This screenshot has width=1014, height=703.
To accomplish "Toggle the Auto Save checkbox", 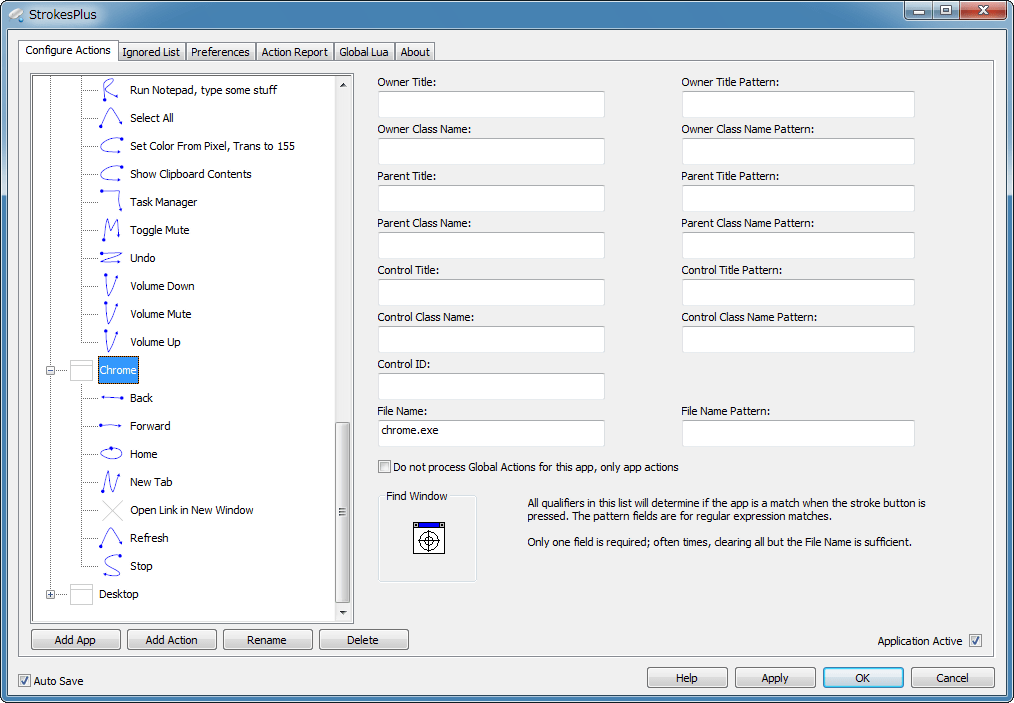I will pyautogui.click(x=25, y=680).
